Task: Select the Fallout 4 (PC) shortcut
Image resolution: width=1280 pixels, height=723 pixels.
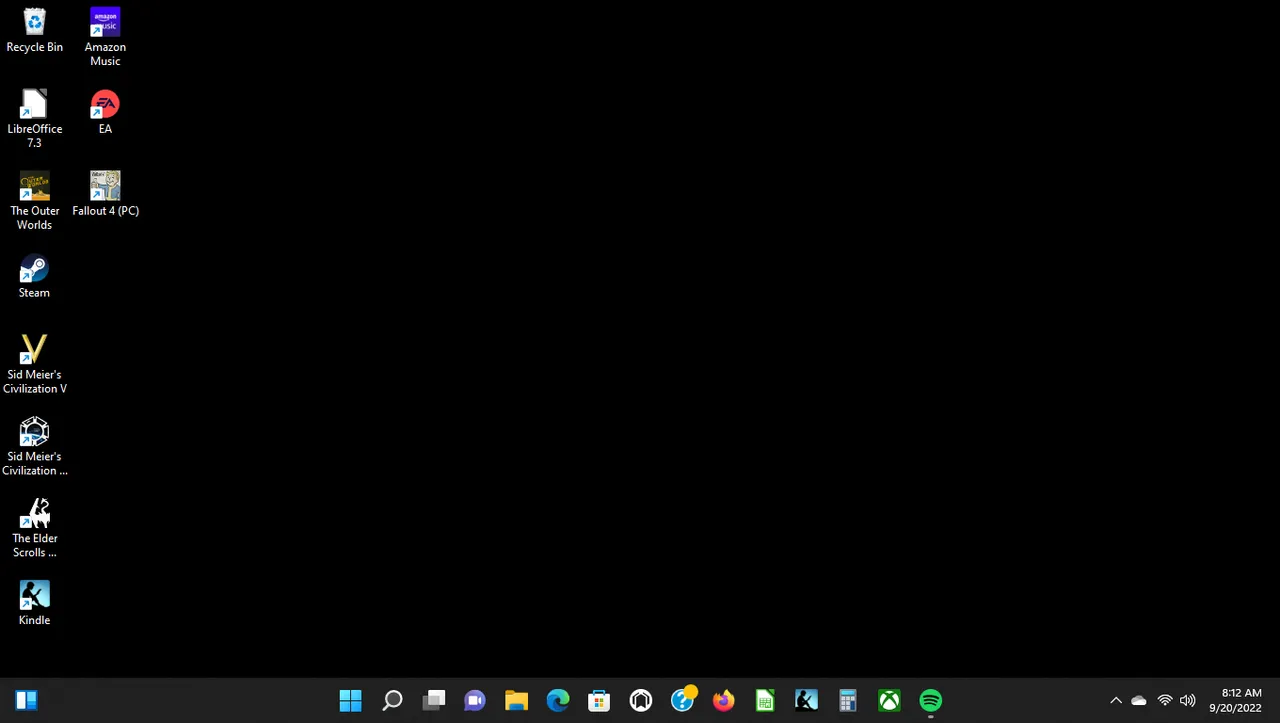Action: 105,195
